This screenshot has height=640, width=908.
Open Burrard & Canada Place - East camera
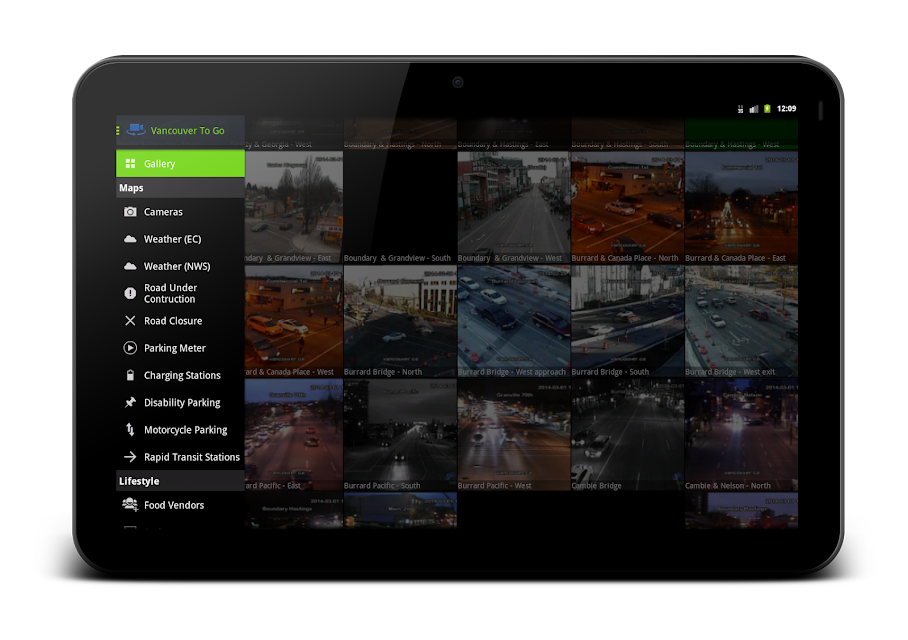[x=741, y=207]
